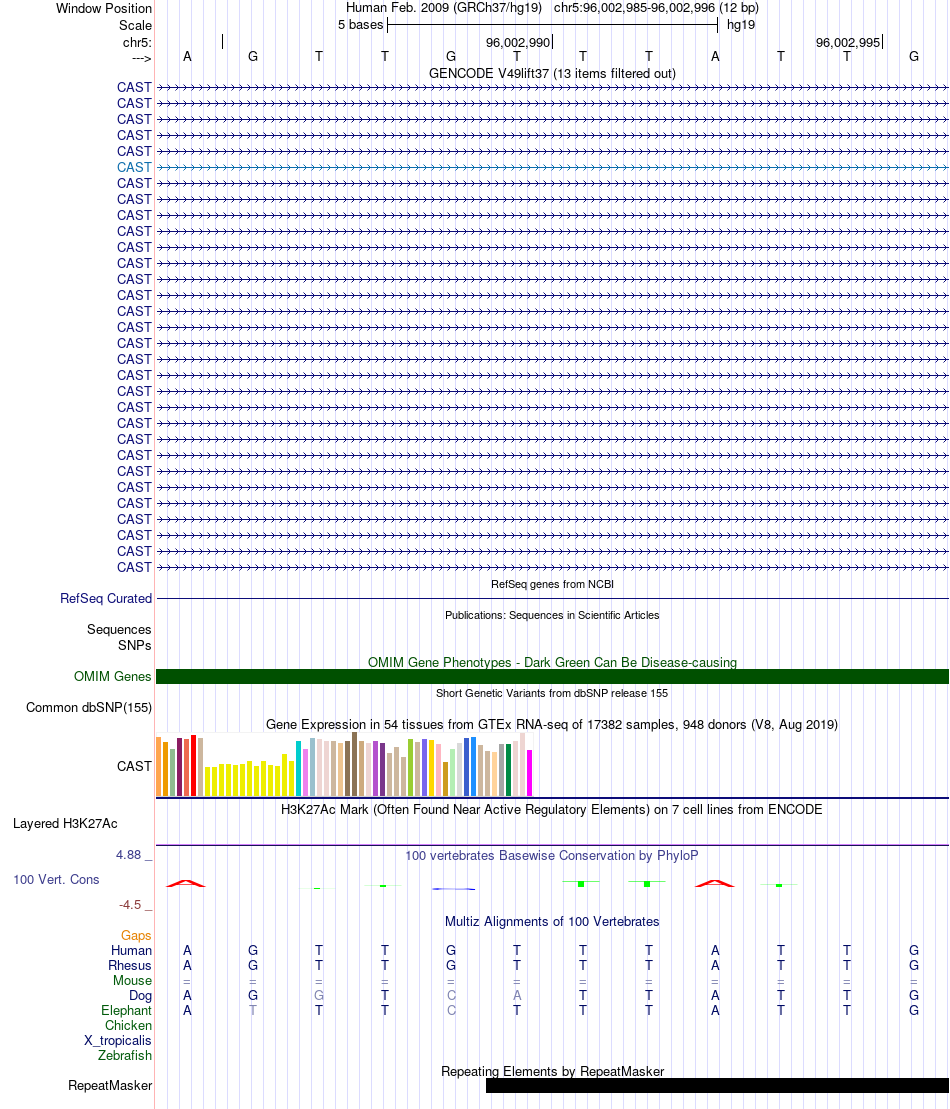Click the Gaps row label

[x=136, y=936]
